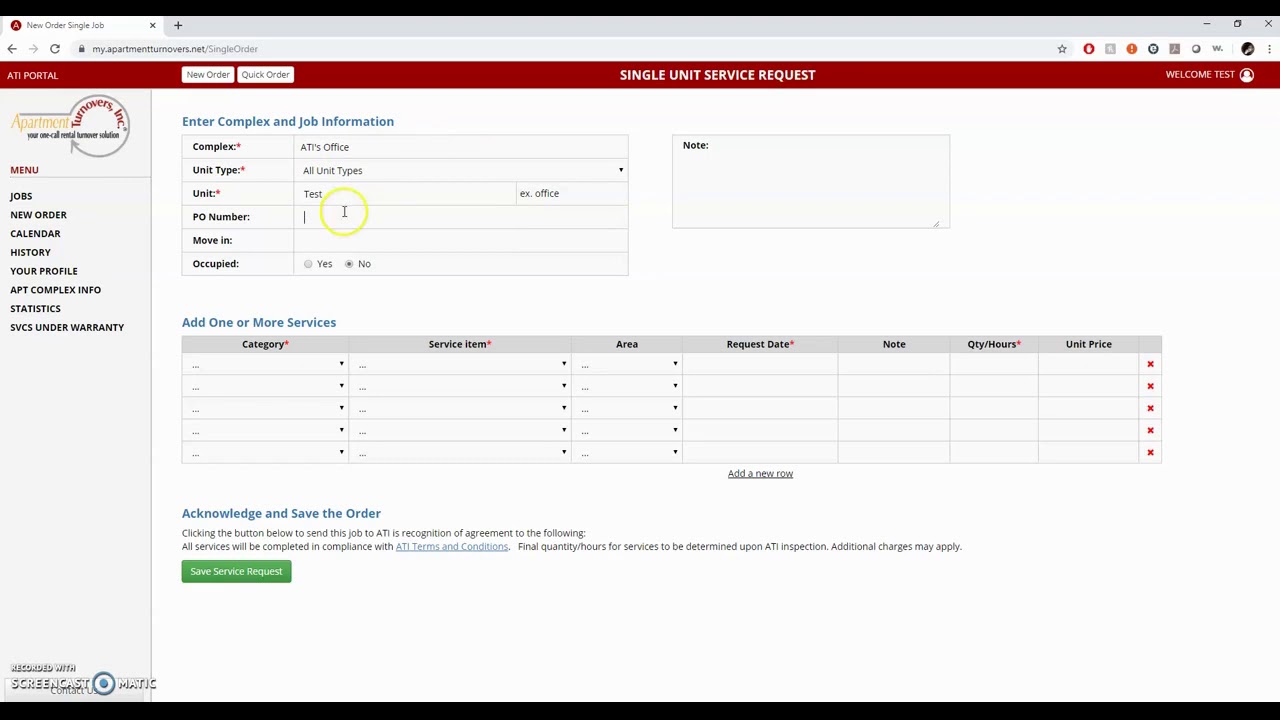Open Apt Complex Info in the sidebar
The image size is (1280, 720).
pos(55,290)
